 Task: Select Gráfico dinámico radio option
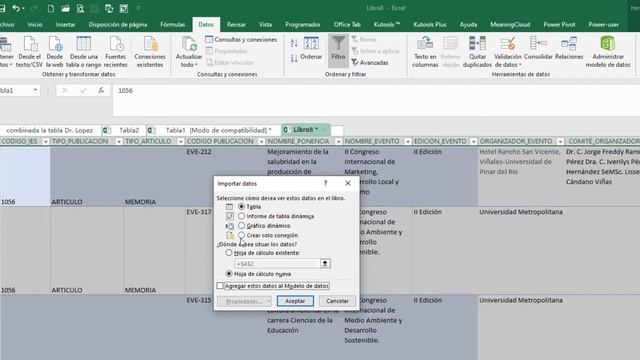click(242, 226)
